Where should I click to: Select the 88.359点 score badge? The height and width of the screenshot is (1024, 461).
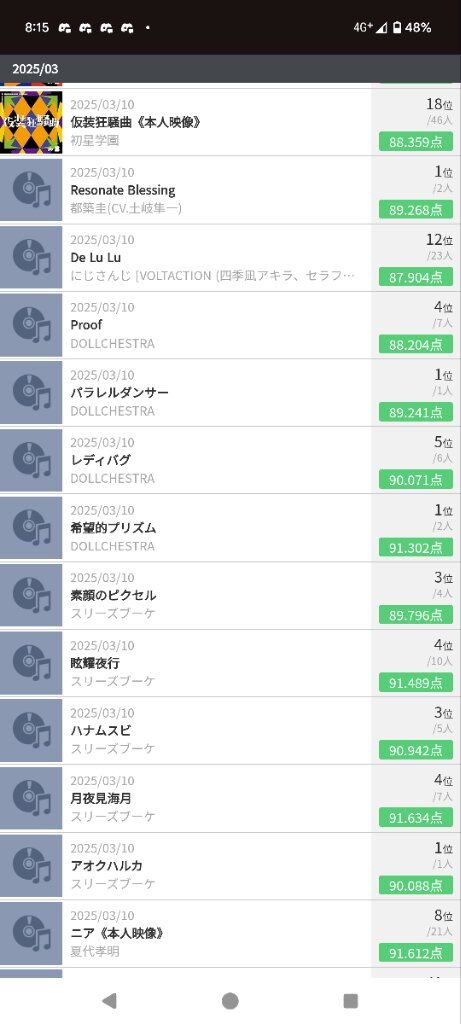(415, 142)
